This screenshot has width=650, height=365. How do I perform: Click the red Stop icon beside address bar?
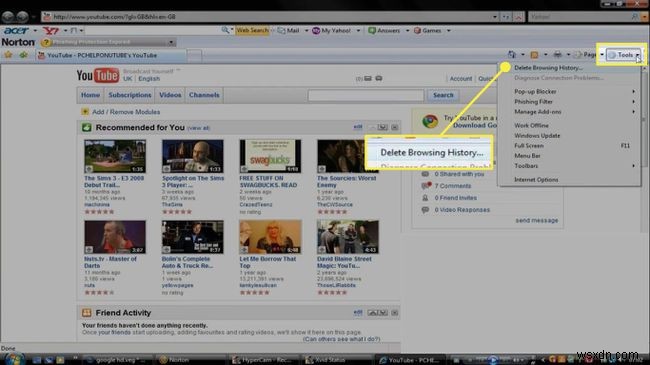pos(519,17)
